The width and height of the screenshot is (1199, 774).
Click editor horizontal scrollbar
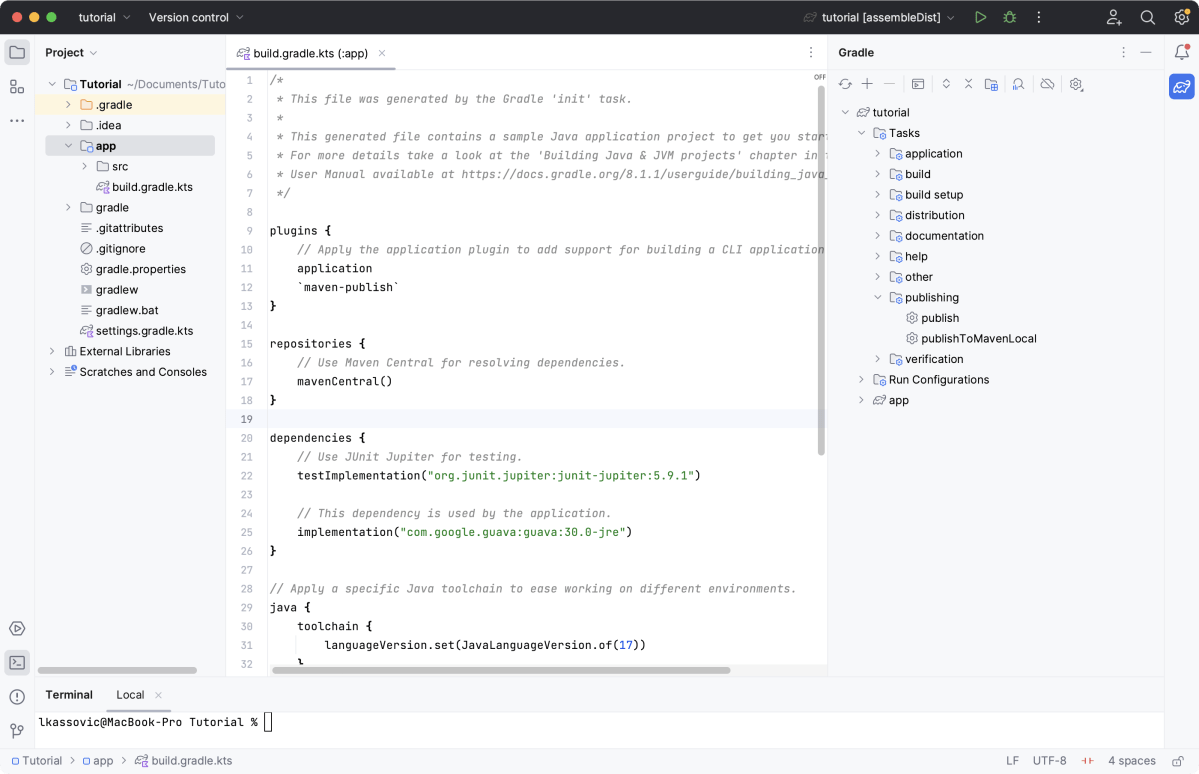point(501,671)
